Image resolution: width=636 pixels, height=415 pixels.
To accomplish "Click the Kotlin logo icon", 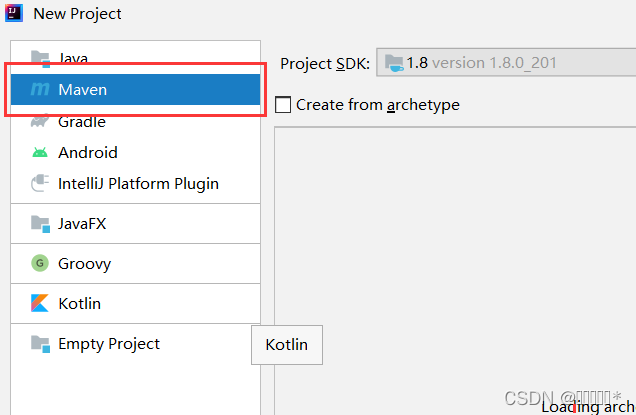I will (40, 303).
